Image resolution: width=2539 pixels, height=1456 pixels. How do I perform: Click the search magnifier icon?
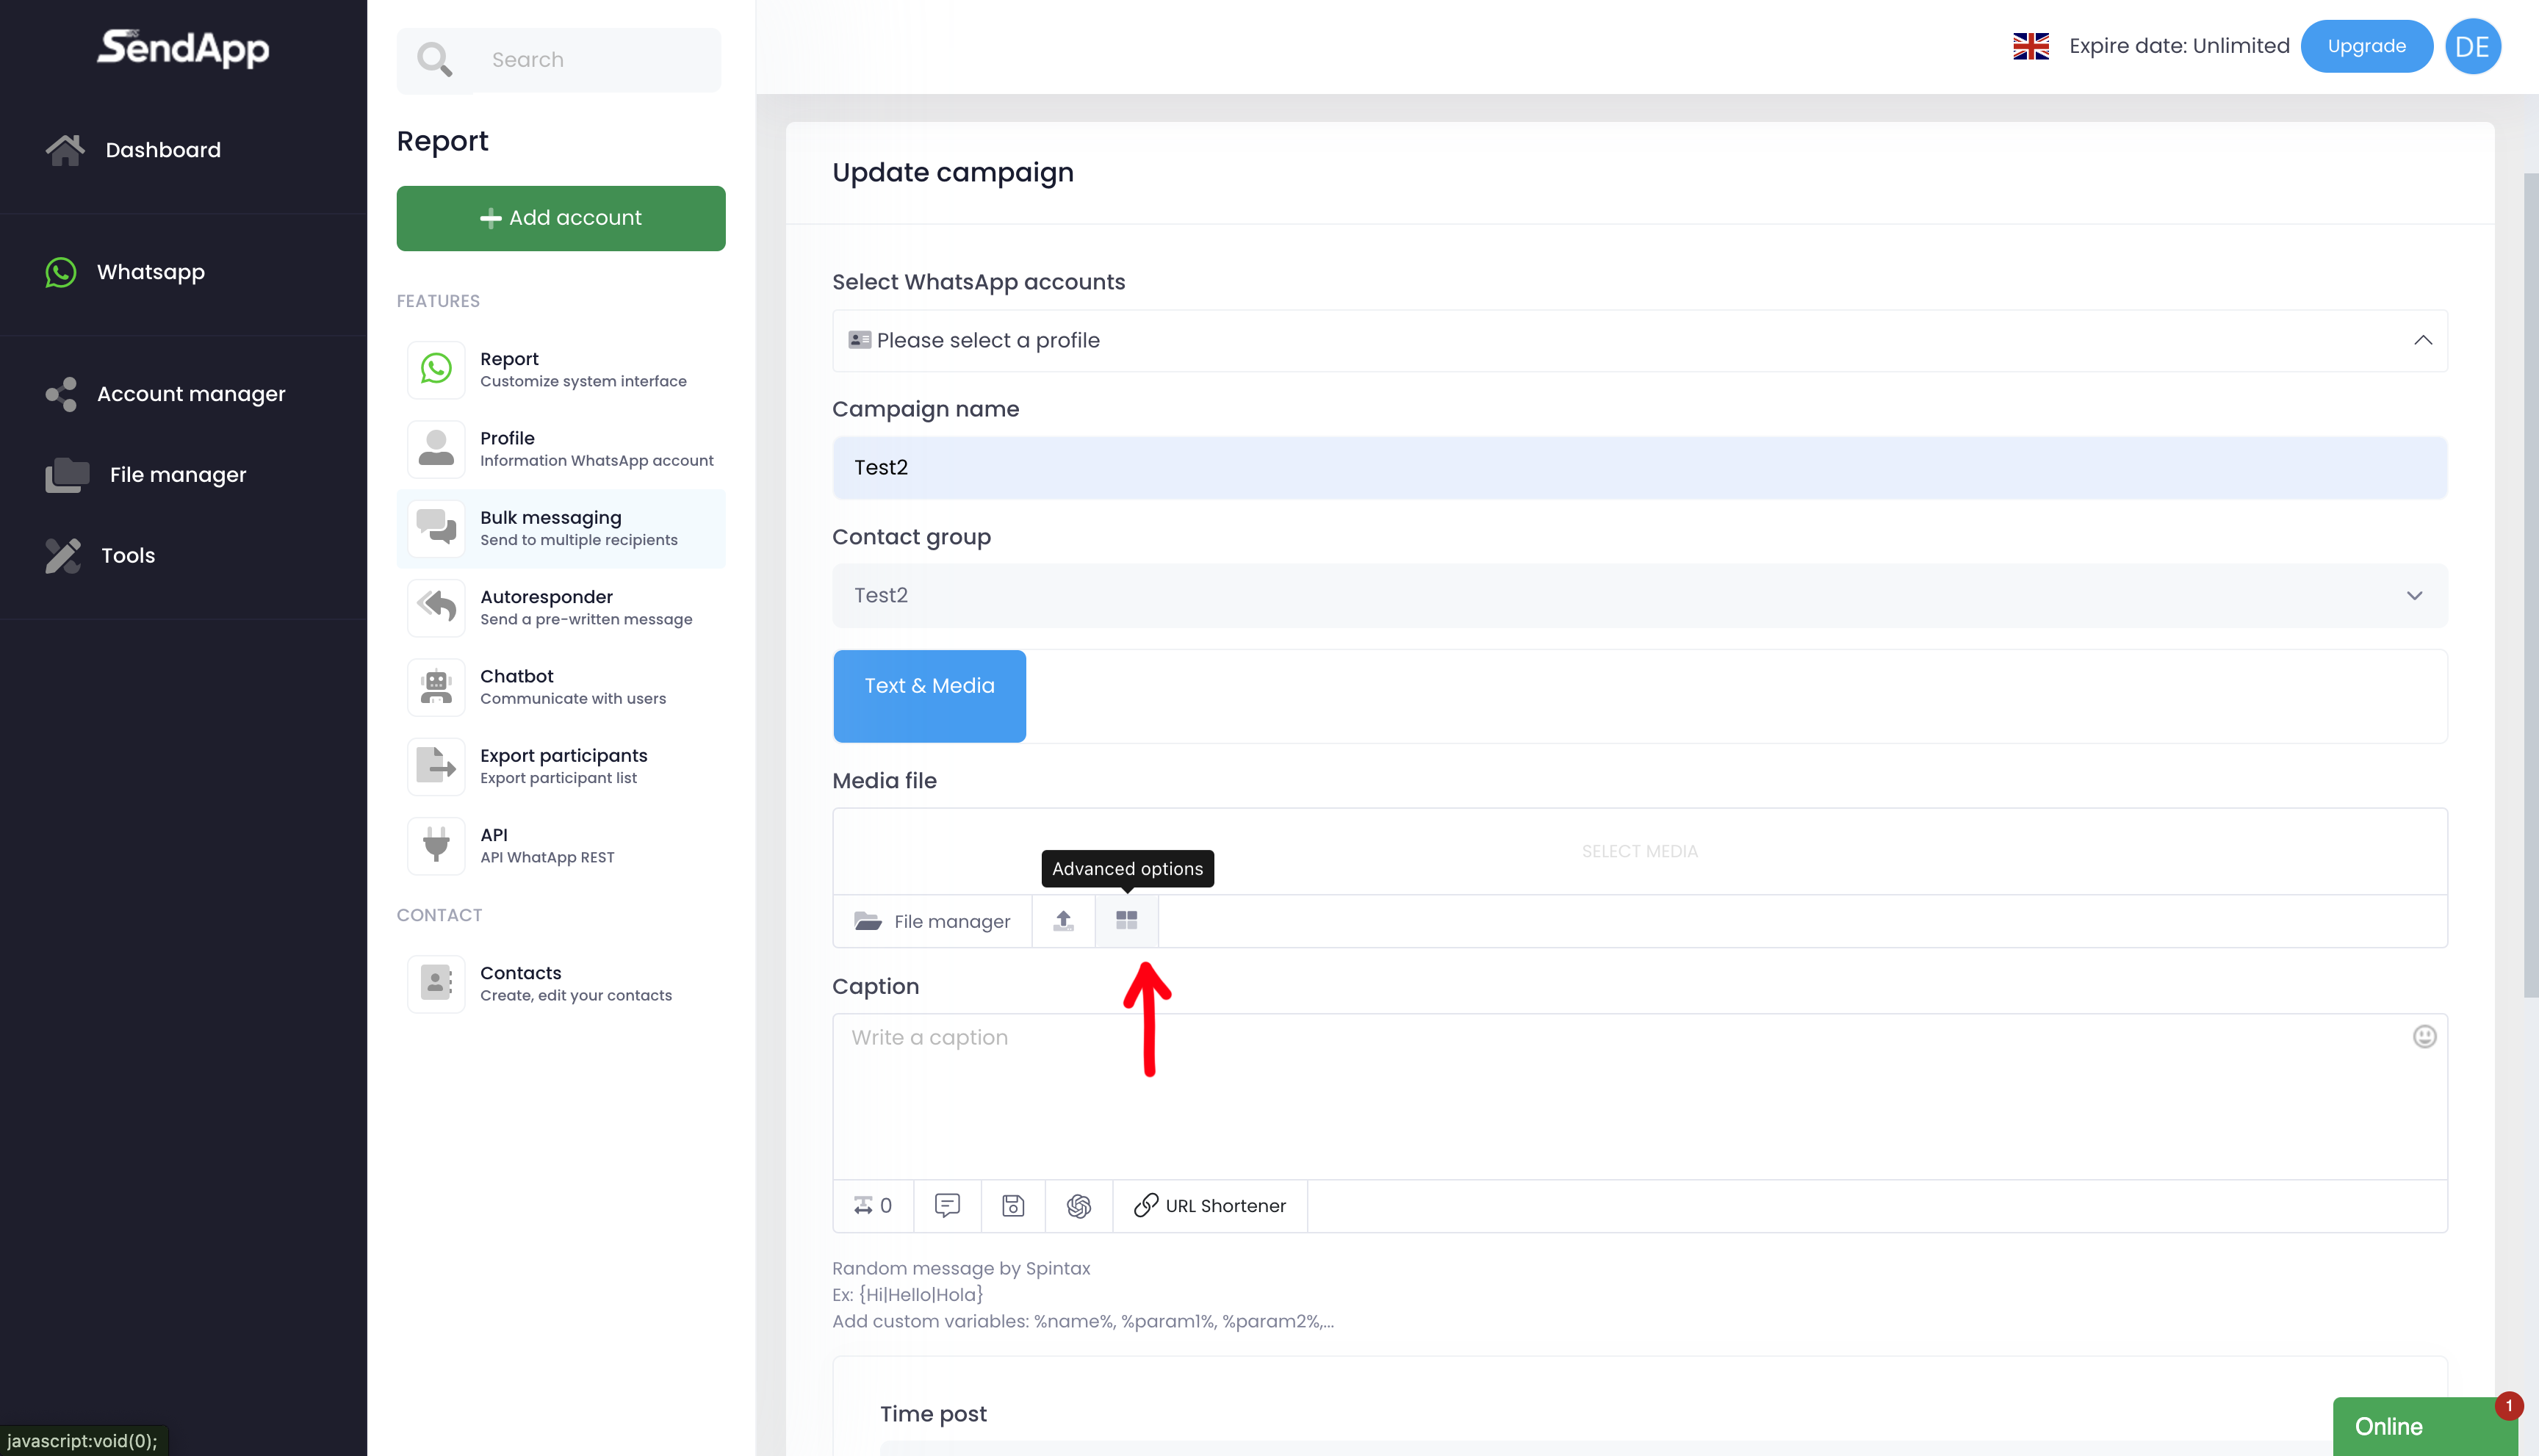click(434, 60)
